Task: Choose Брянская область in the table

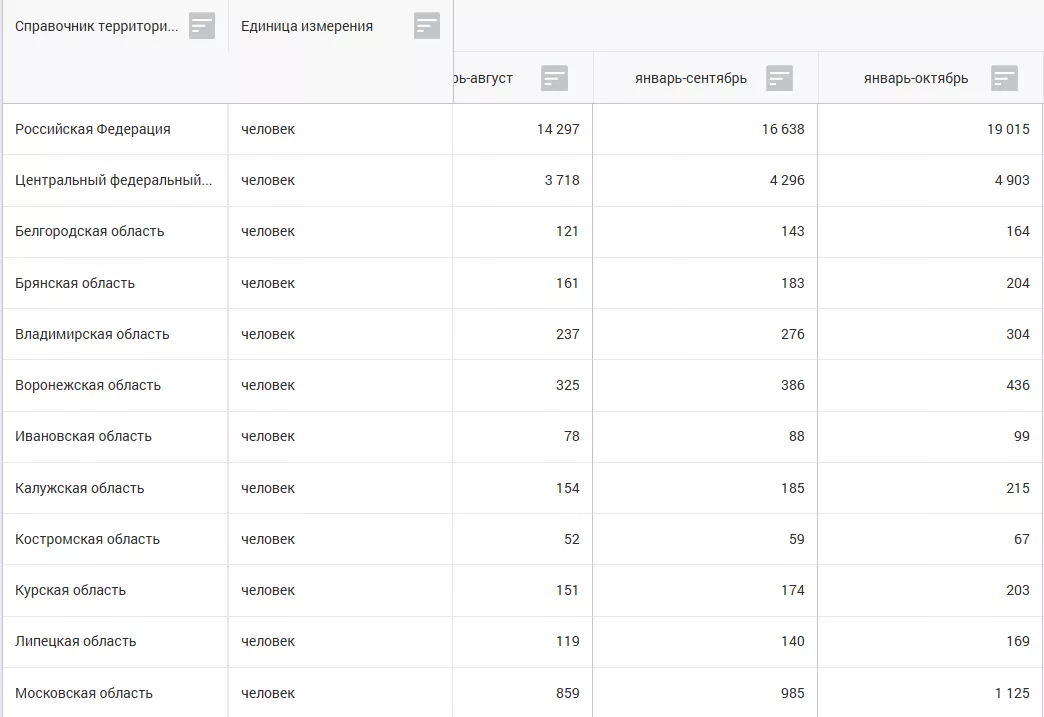Action: (x=75, y=283)
